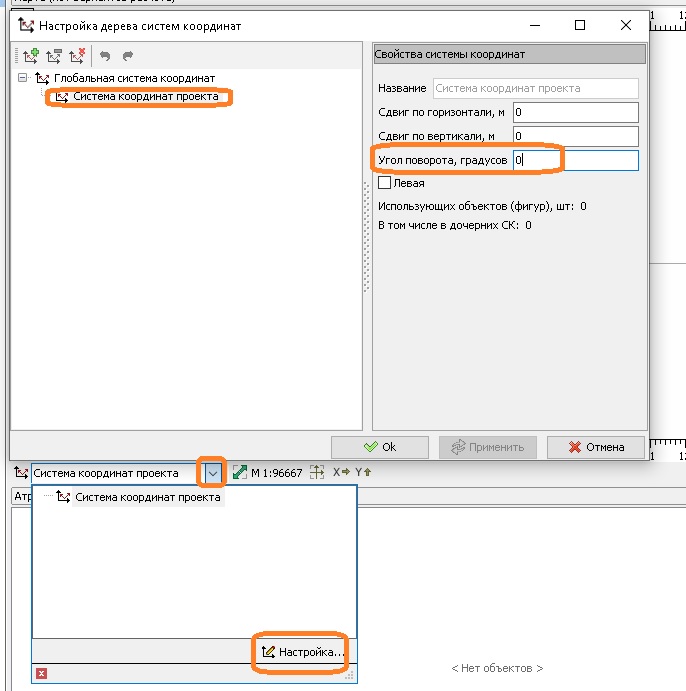Viewport: 686px width, 691px height.
Task: Enable the "Левая" checkbox
Action: 384,183
